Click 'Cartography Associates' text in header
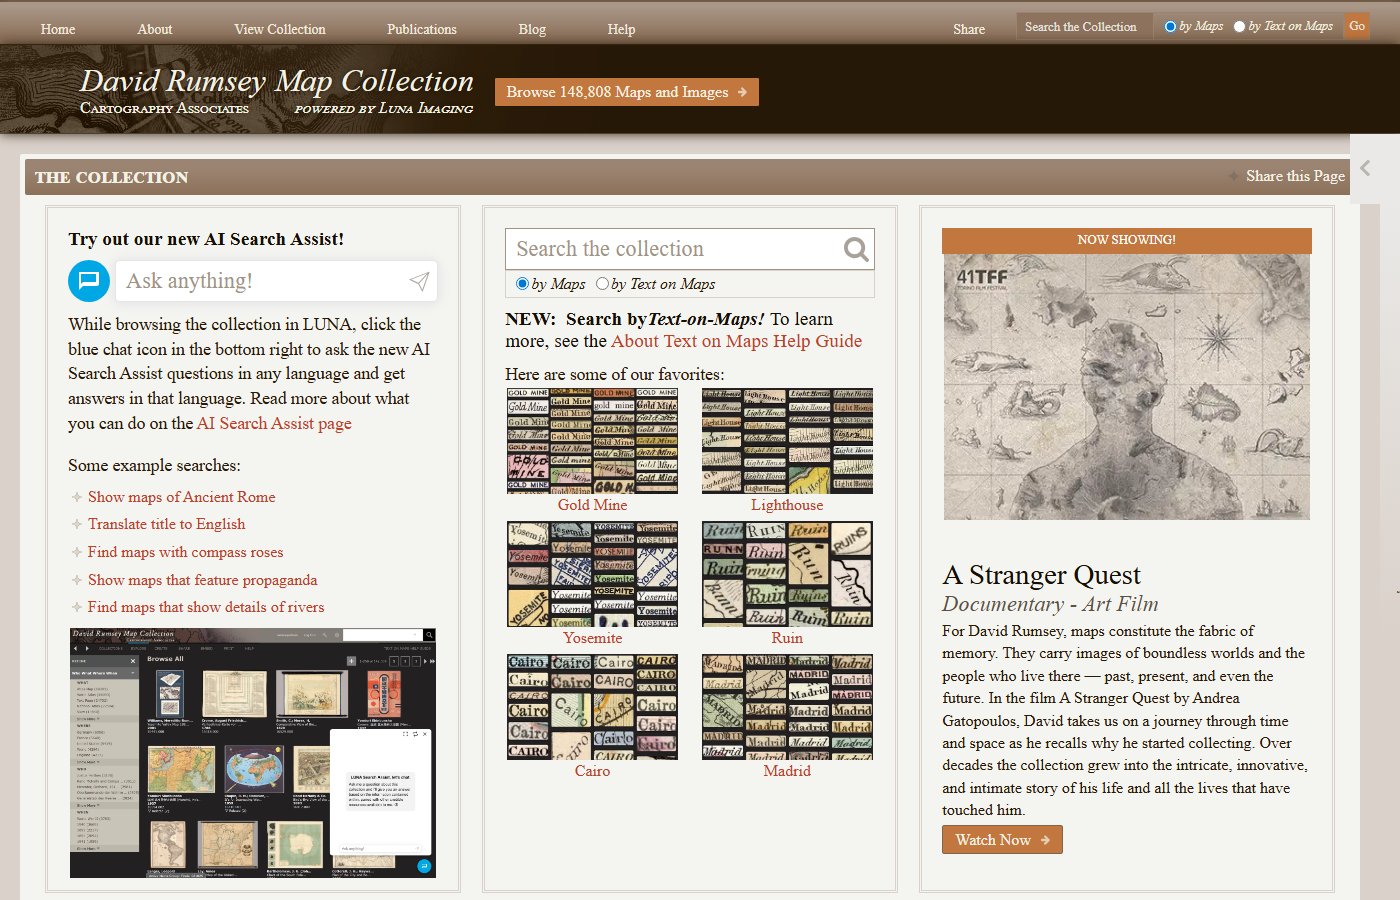 [164, 108]
